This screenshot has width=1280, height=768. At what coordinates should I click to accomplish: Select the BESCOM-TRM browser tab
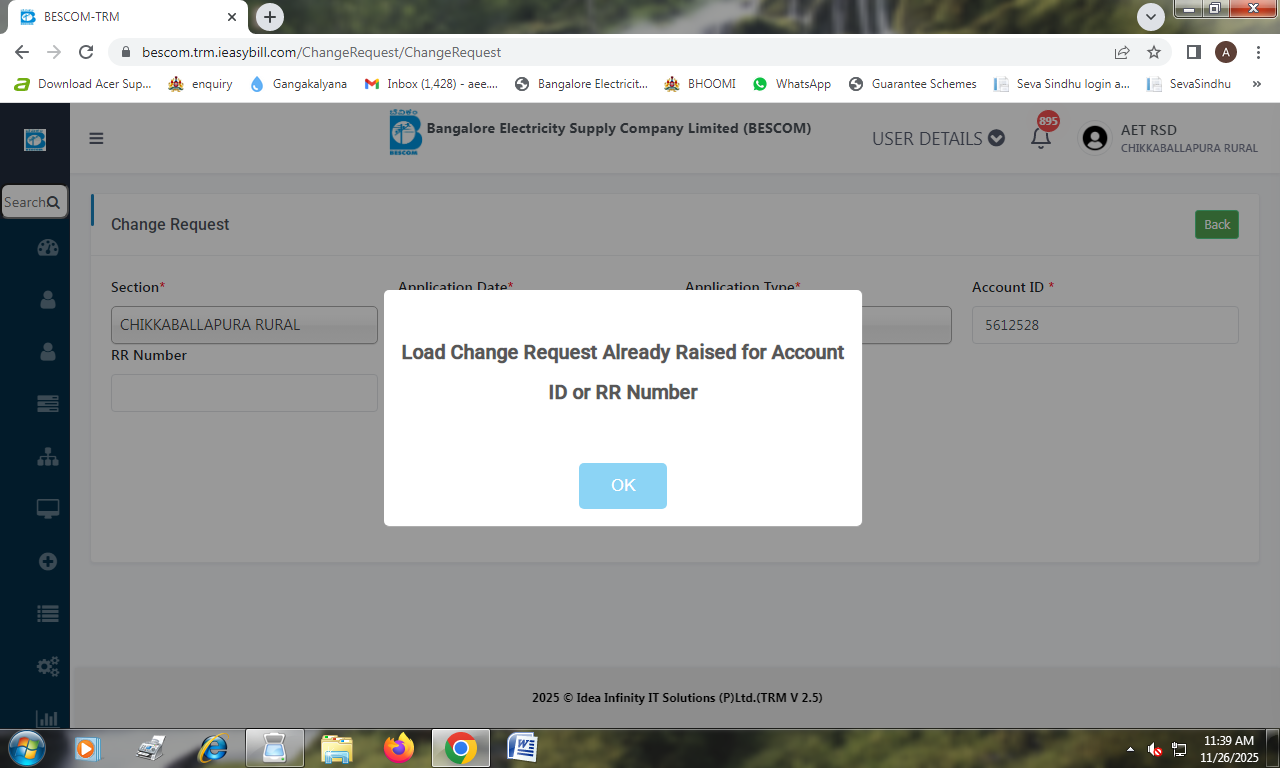coord(129,17)
